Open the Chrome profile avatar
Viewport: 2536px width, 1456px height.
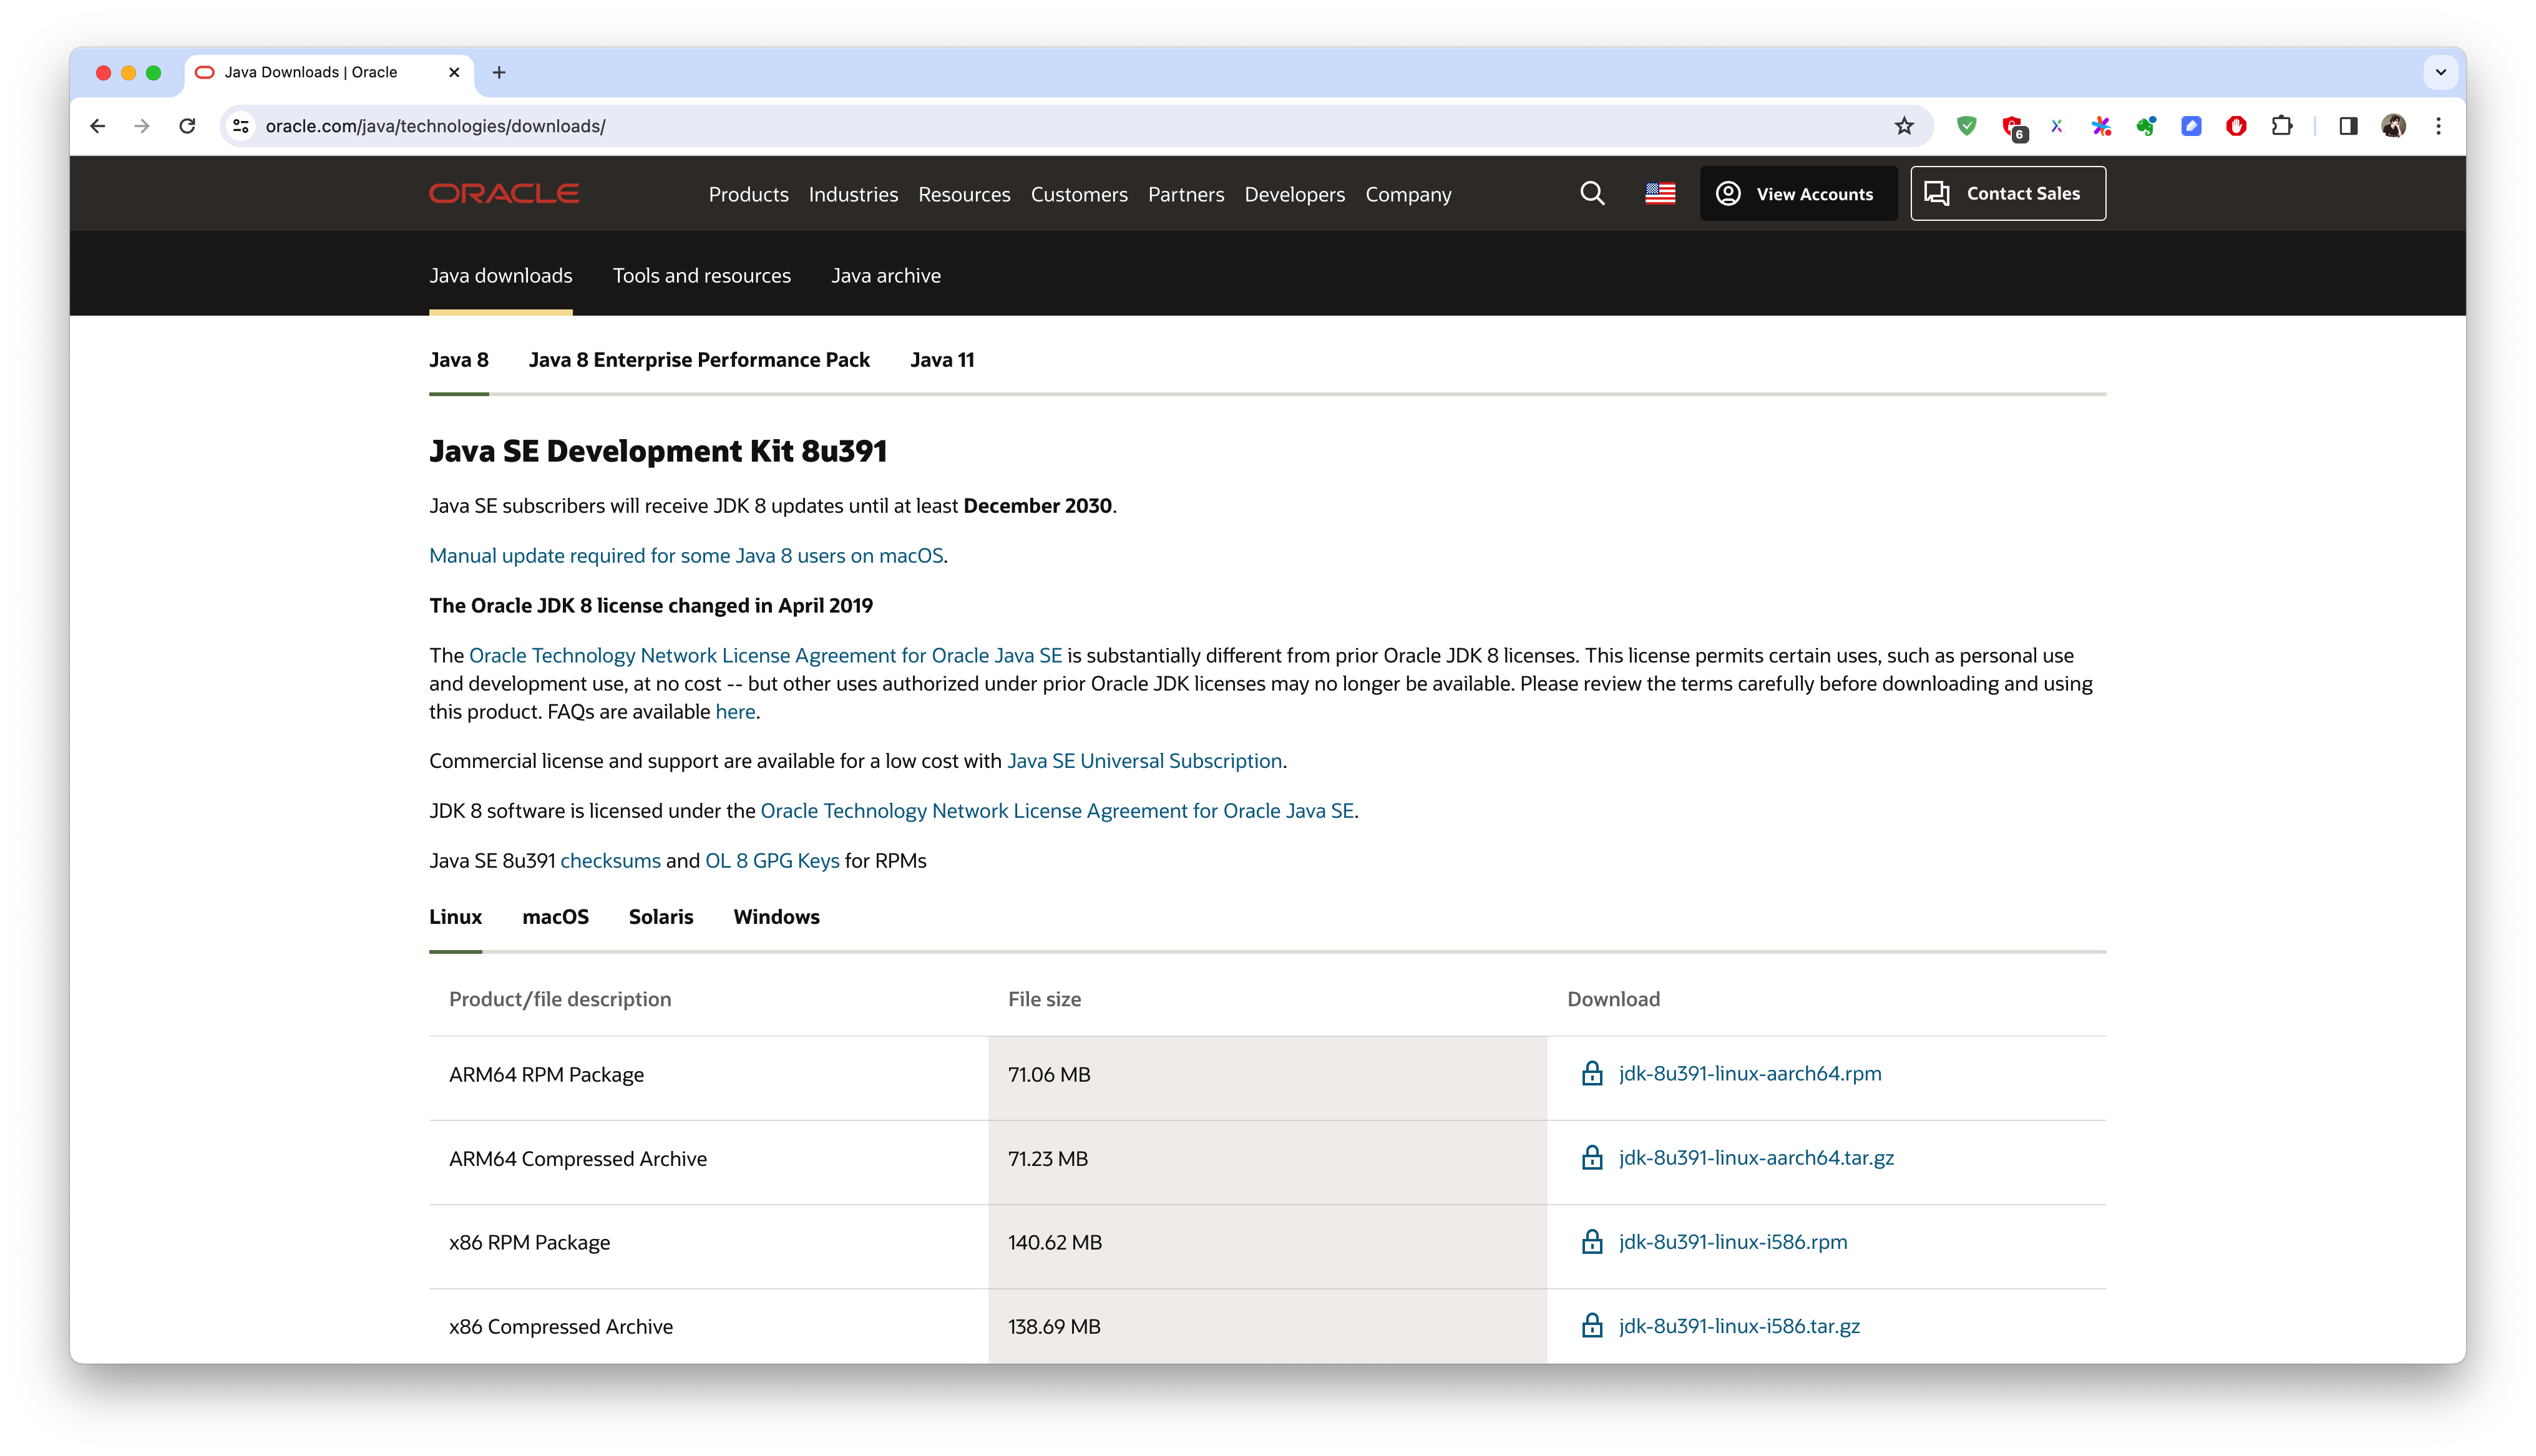pyautogui.click(x=2393, y=126)
